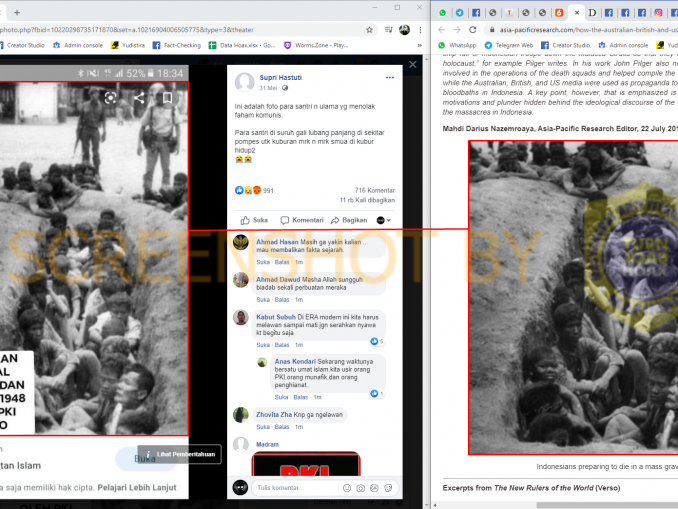
Task: Open Telegram Web bookmark in right browser
Action: click(x=508, y=45)
